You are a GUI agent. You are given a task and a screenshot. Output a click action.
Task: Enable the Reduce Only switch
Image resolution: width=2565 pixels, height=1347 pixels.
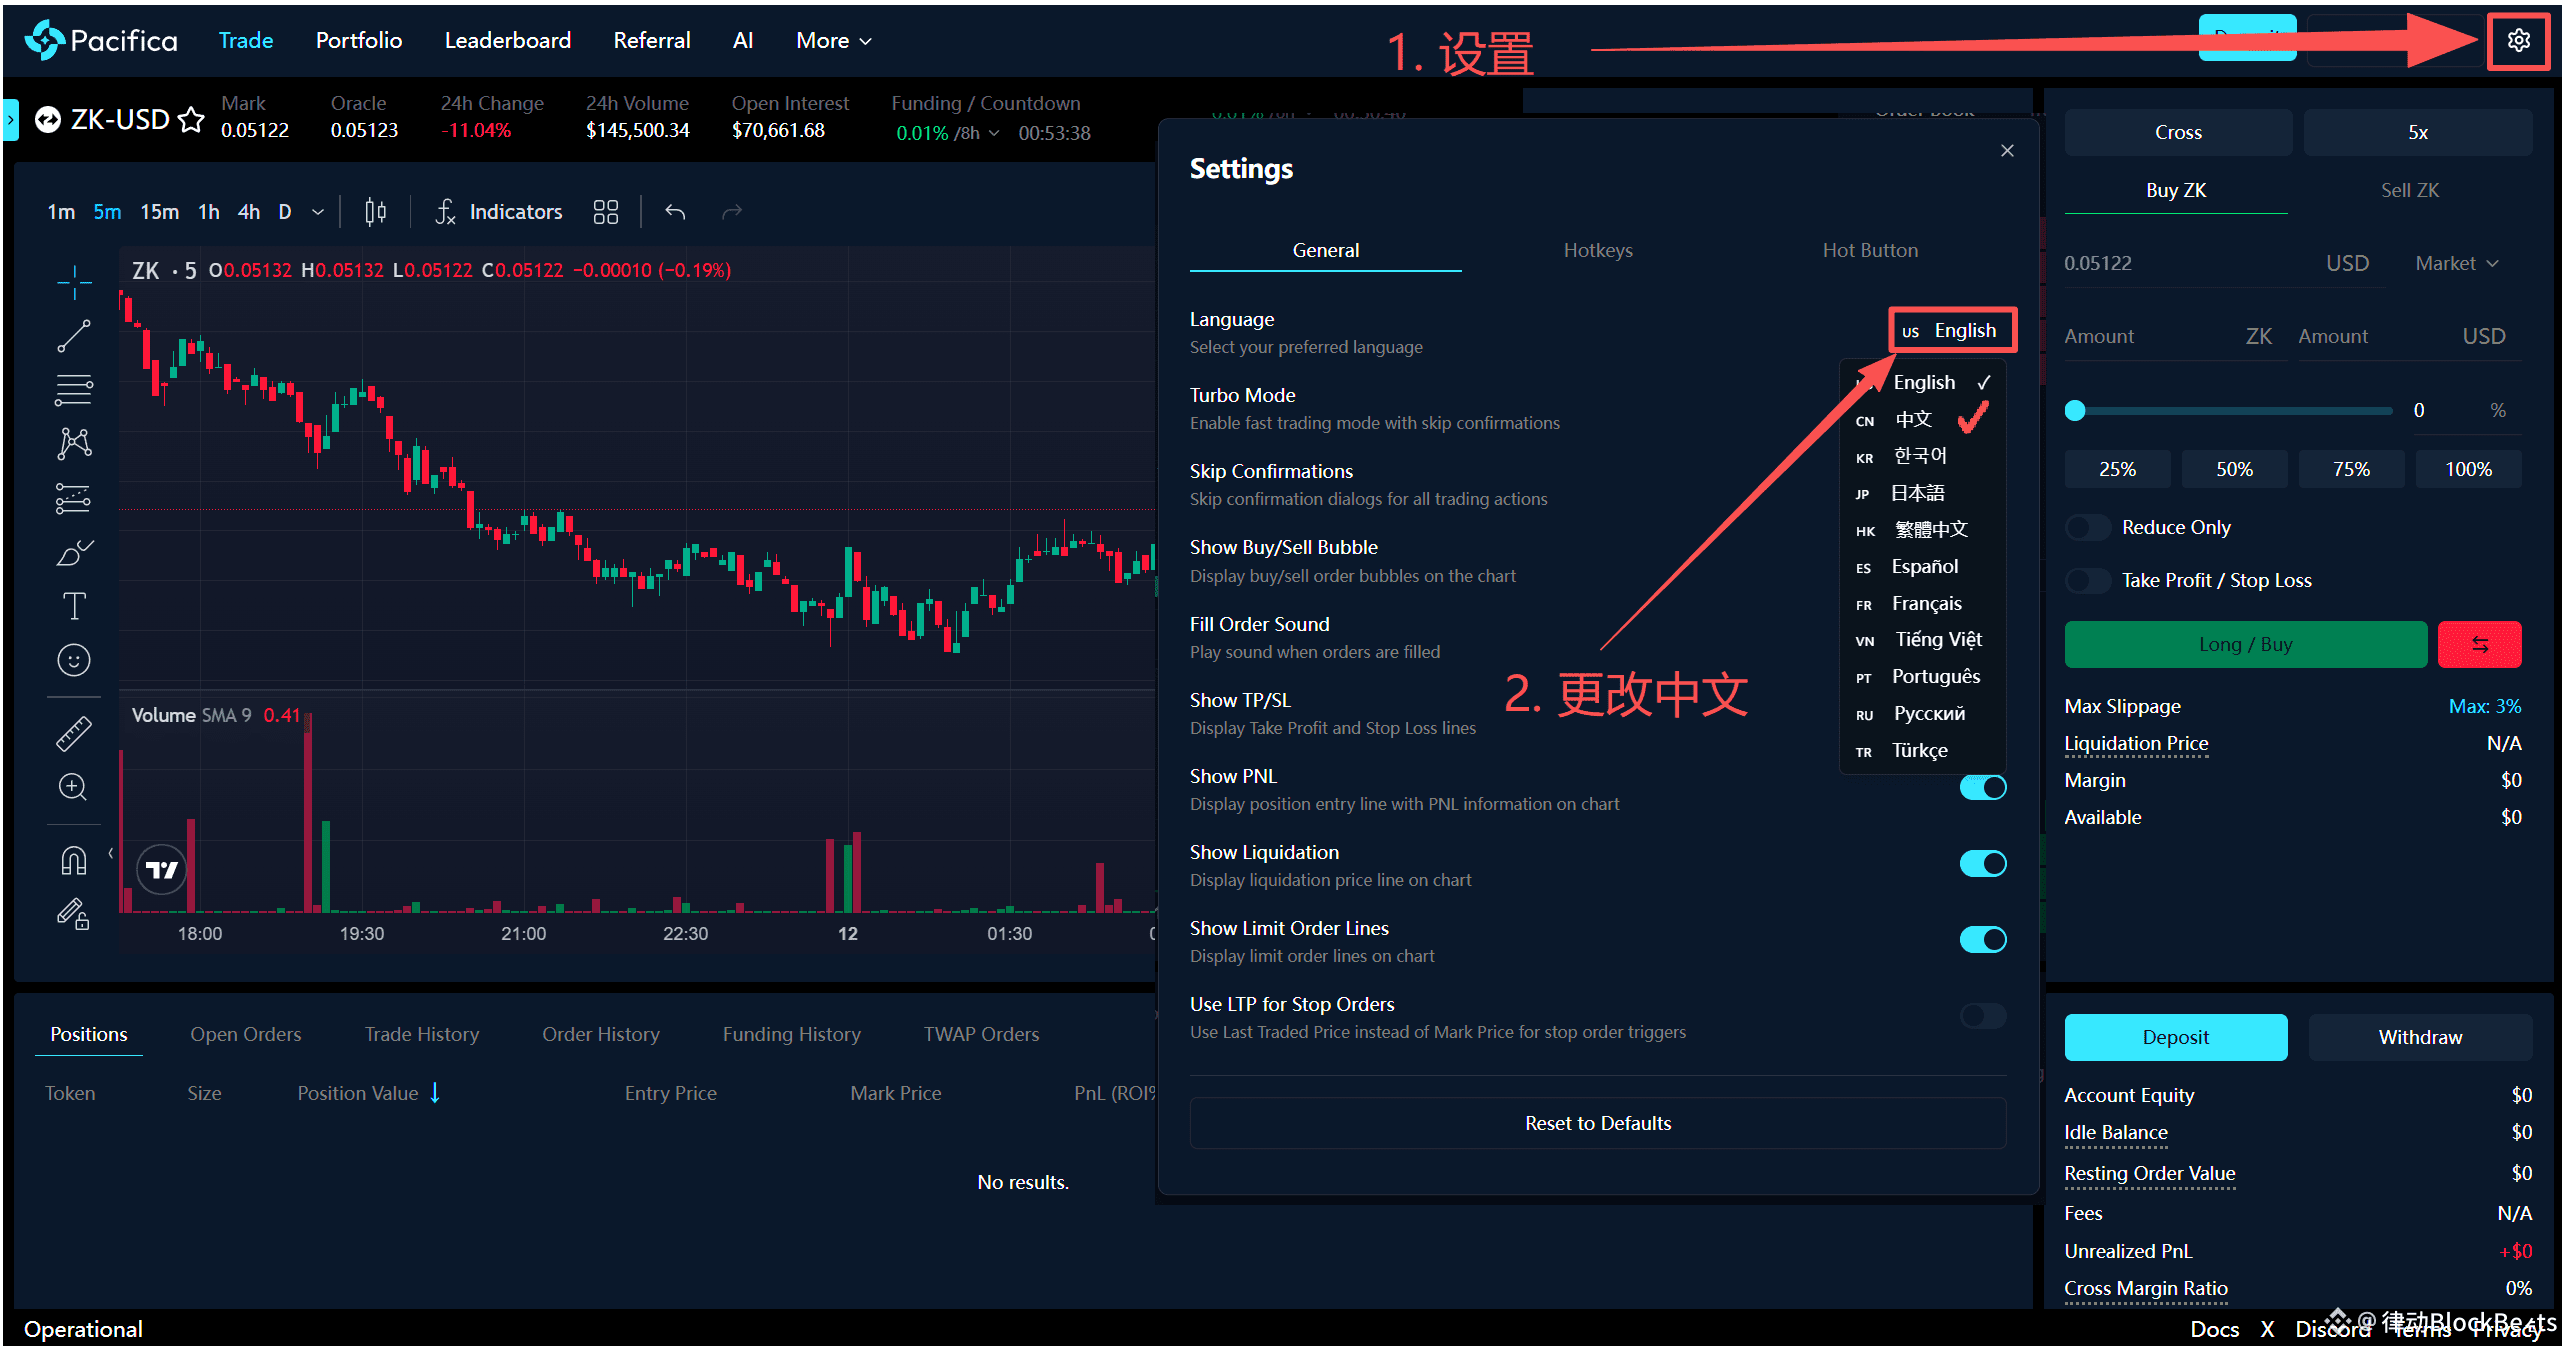[x=2087, y=528]
